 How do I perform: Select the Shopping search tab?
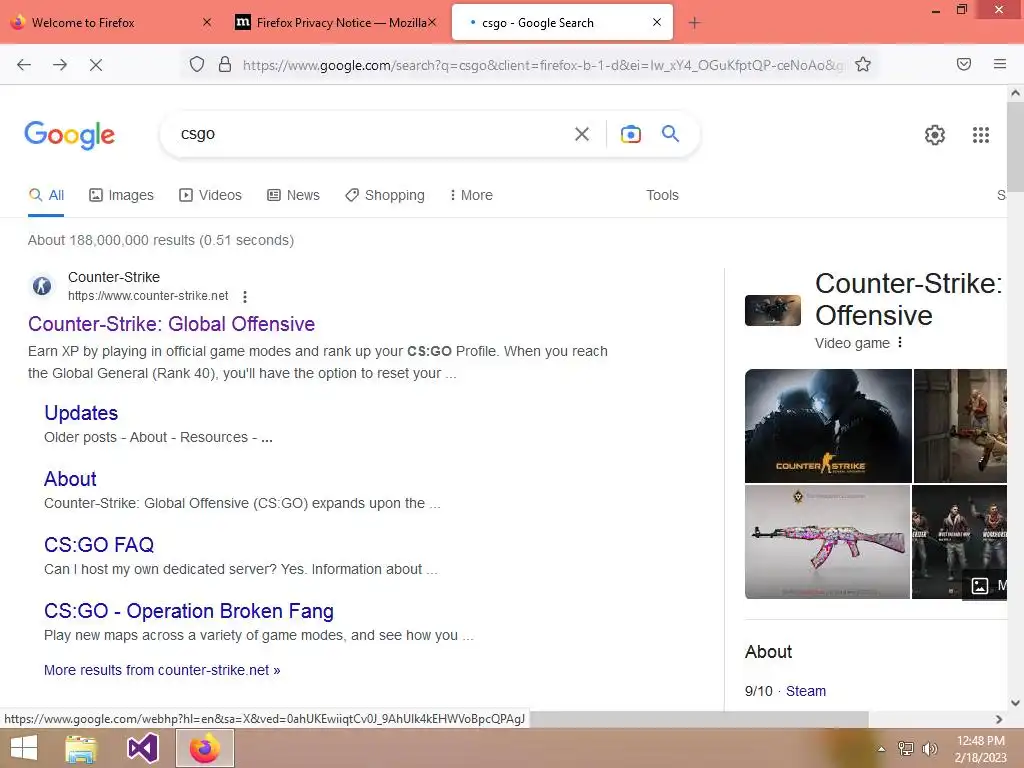coord(385,195)
